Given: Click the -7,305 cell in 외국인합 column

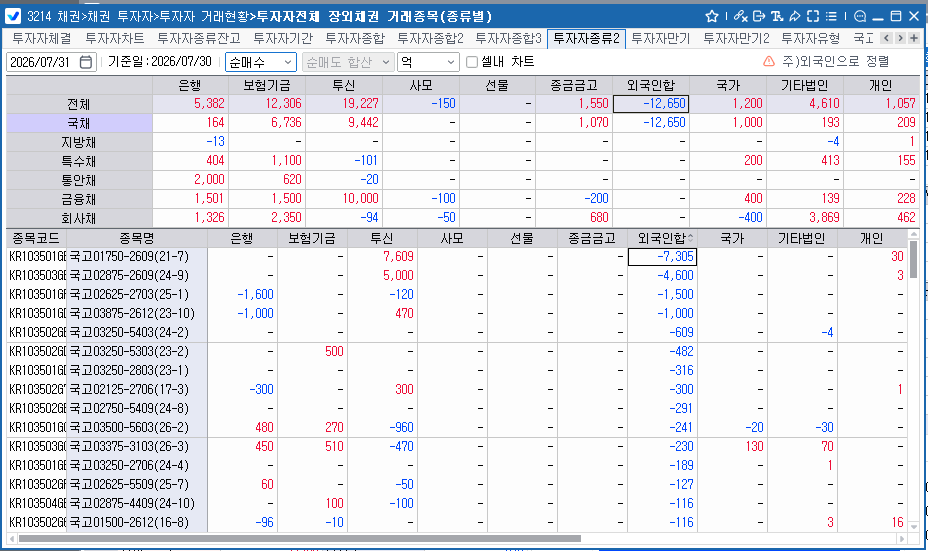Looking at the screenshot, I should pyautogui.click(x=662, y=256).
